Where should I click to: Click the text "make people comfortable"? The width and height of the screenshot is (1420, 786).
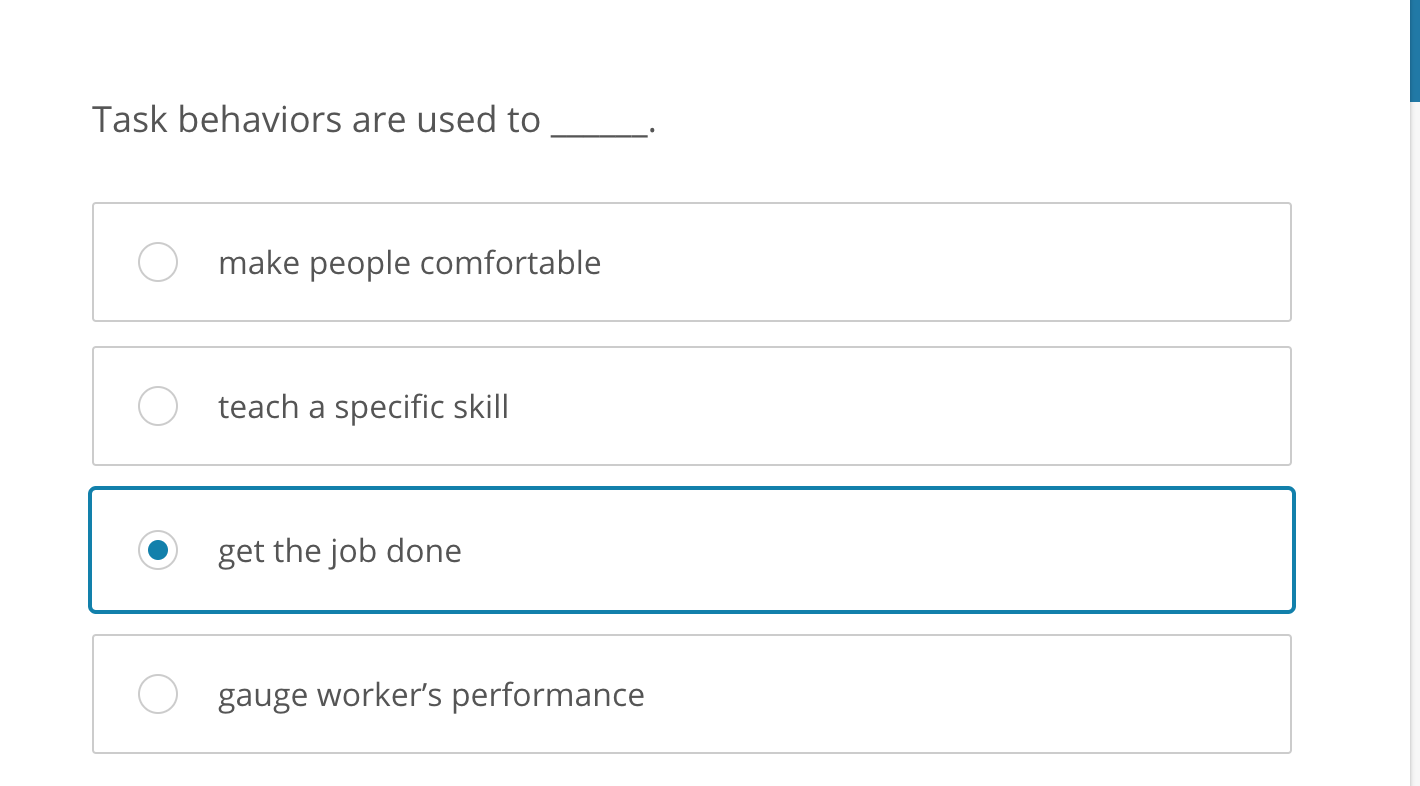click(409, 262)
